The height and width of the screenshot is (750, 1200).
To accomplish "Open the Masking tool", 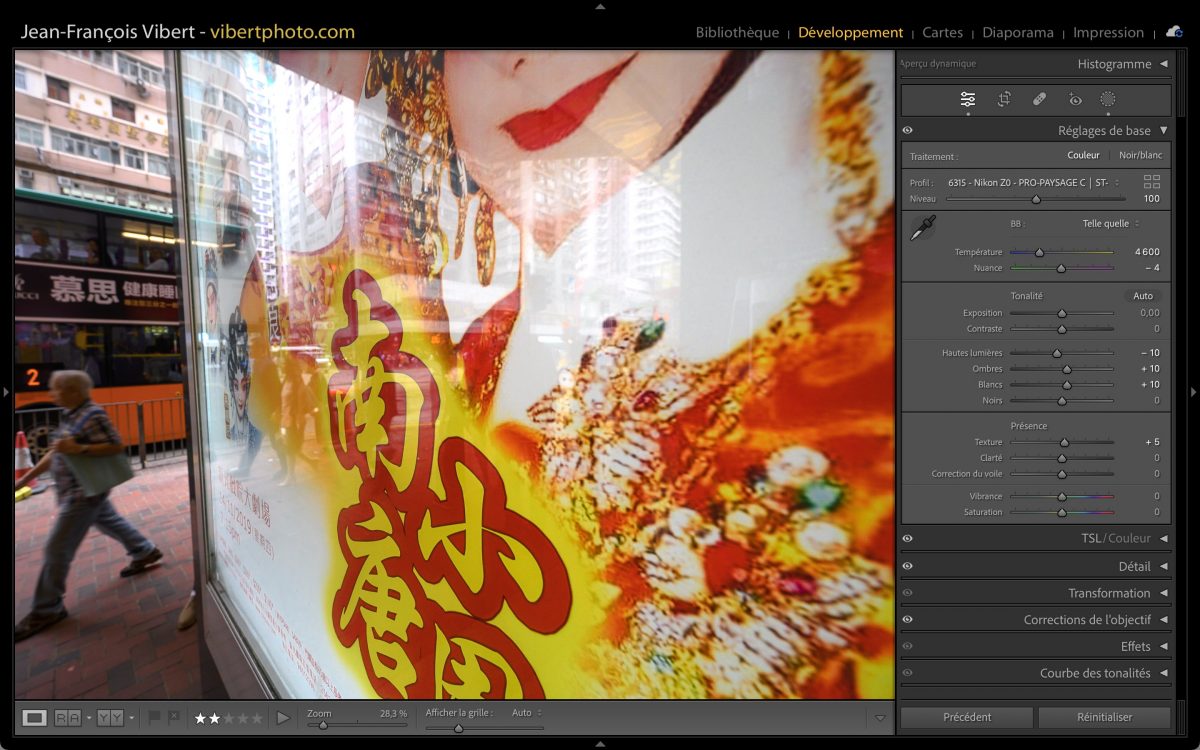I will pos(1108,99).
